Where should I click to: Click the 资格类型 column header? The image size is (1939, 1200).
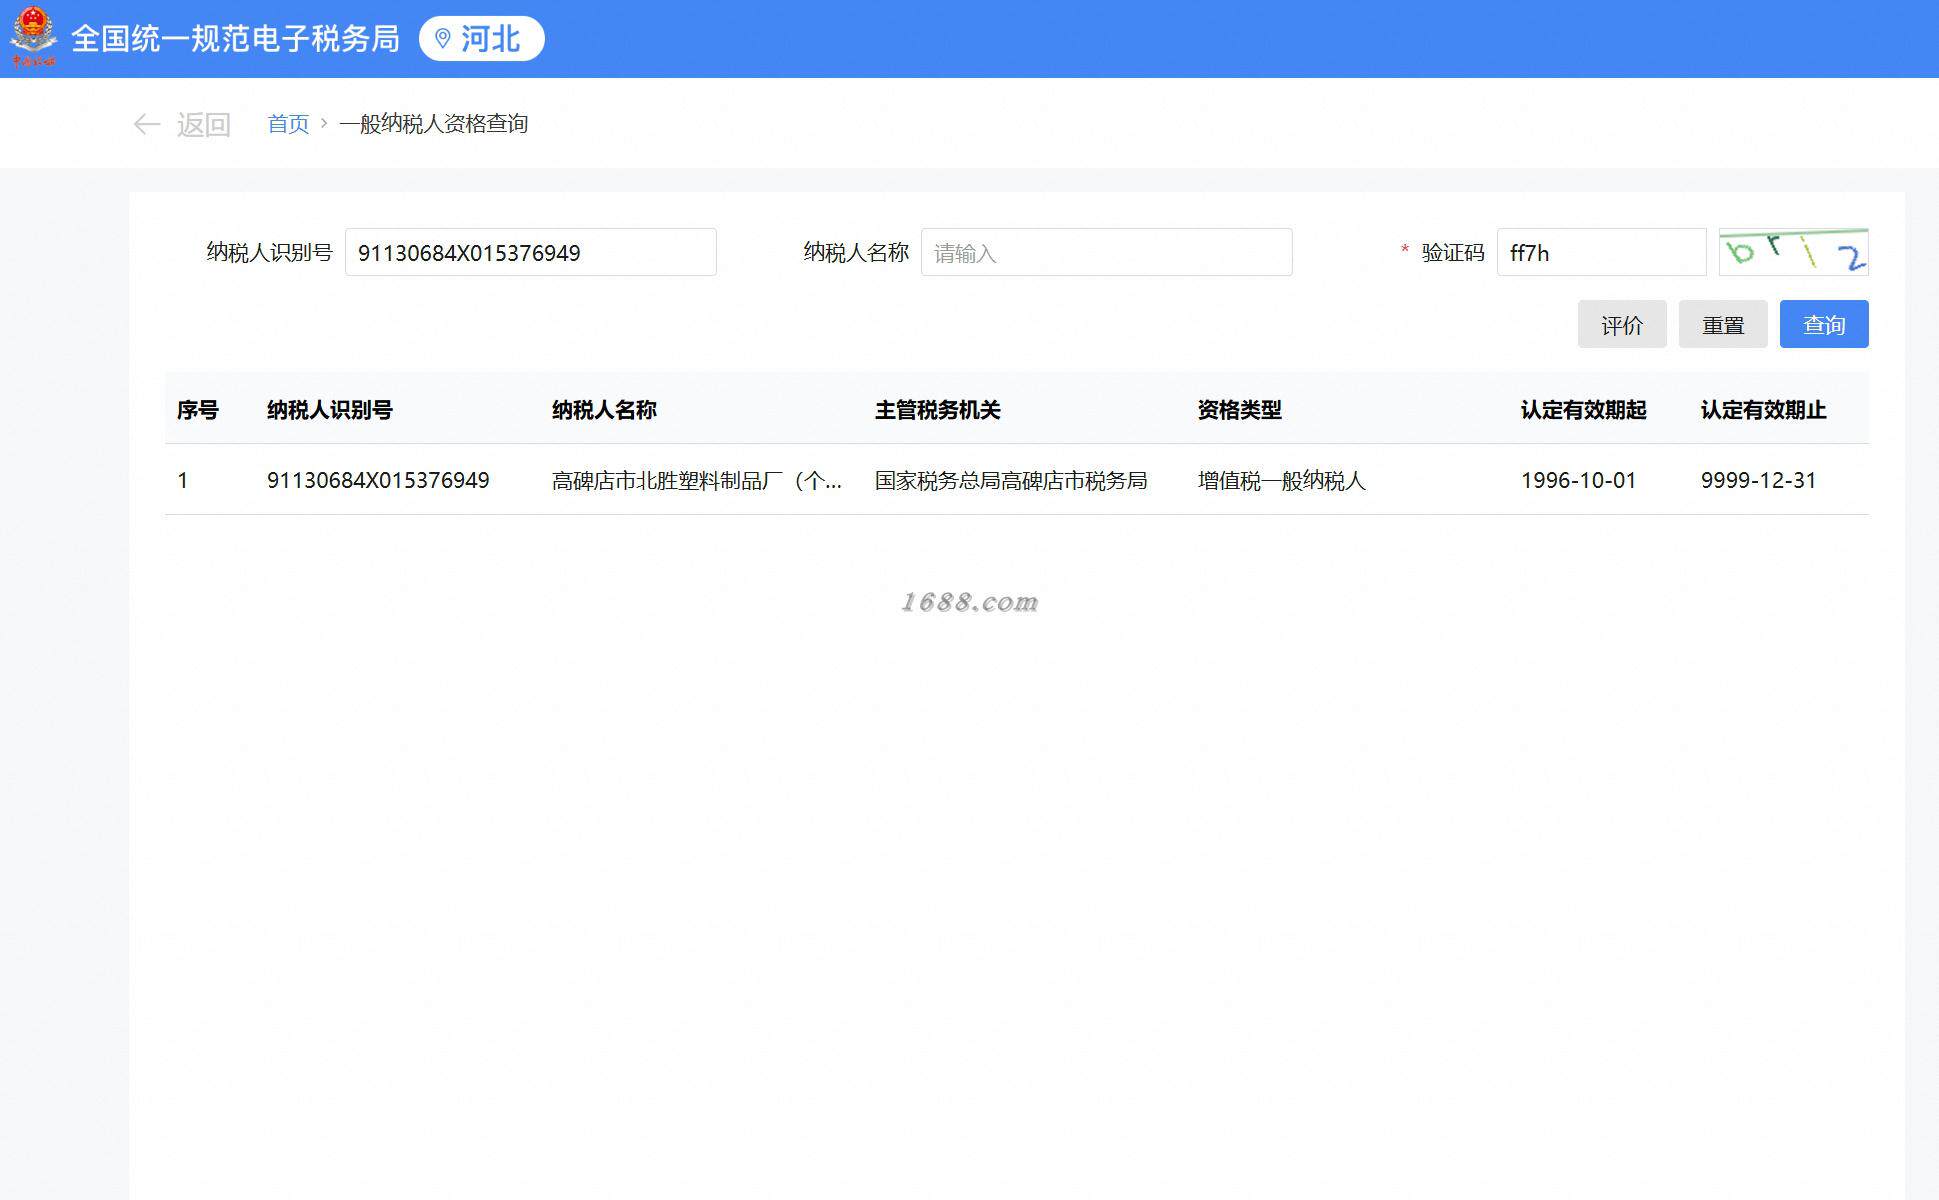pyautogui.click(x=1239, y=410)
